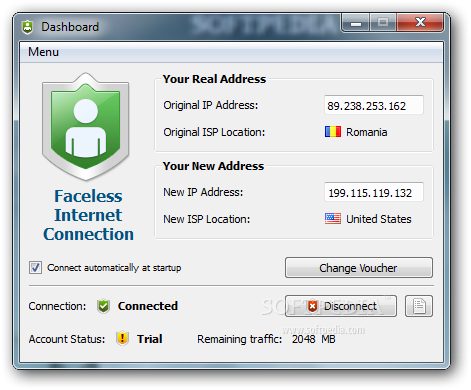Click the Trial account status text

(150, 339)
